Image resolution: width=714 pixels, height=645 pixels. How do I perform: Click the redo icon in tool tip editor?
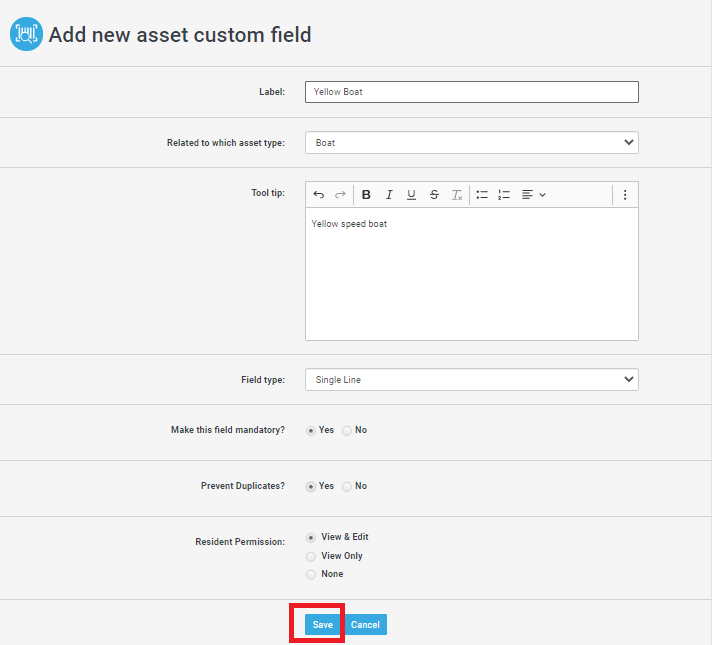tap(340, 195)
